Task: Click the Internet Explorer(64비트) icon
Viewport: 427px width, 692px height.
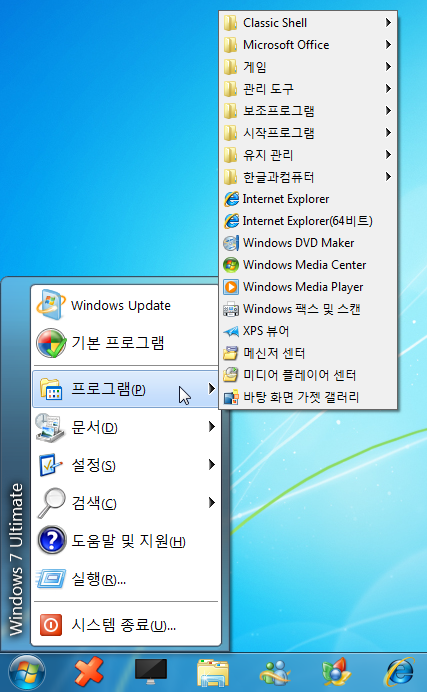Action: 231,221
